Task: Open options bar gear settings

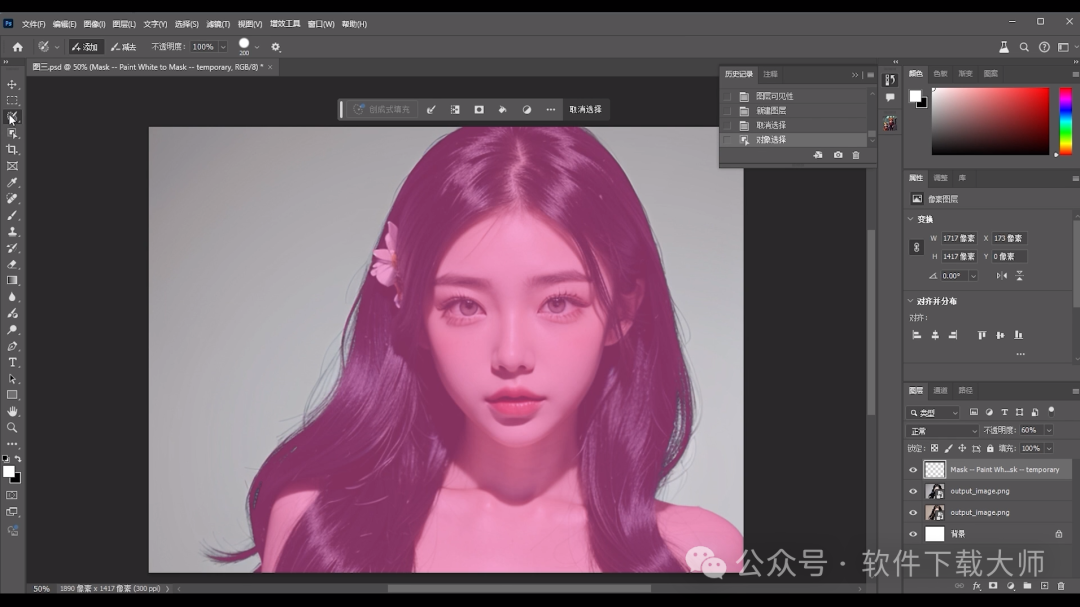Action: coord(276,47)
